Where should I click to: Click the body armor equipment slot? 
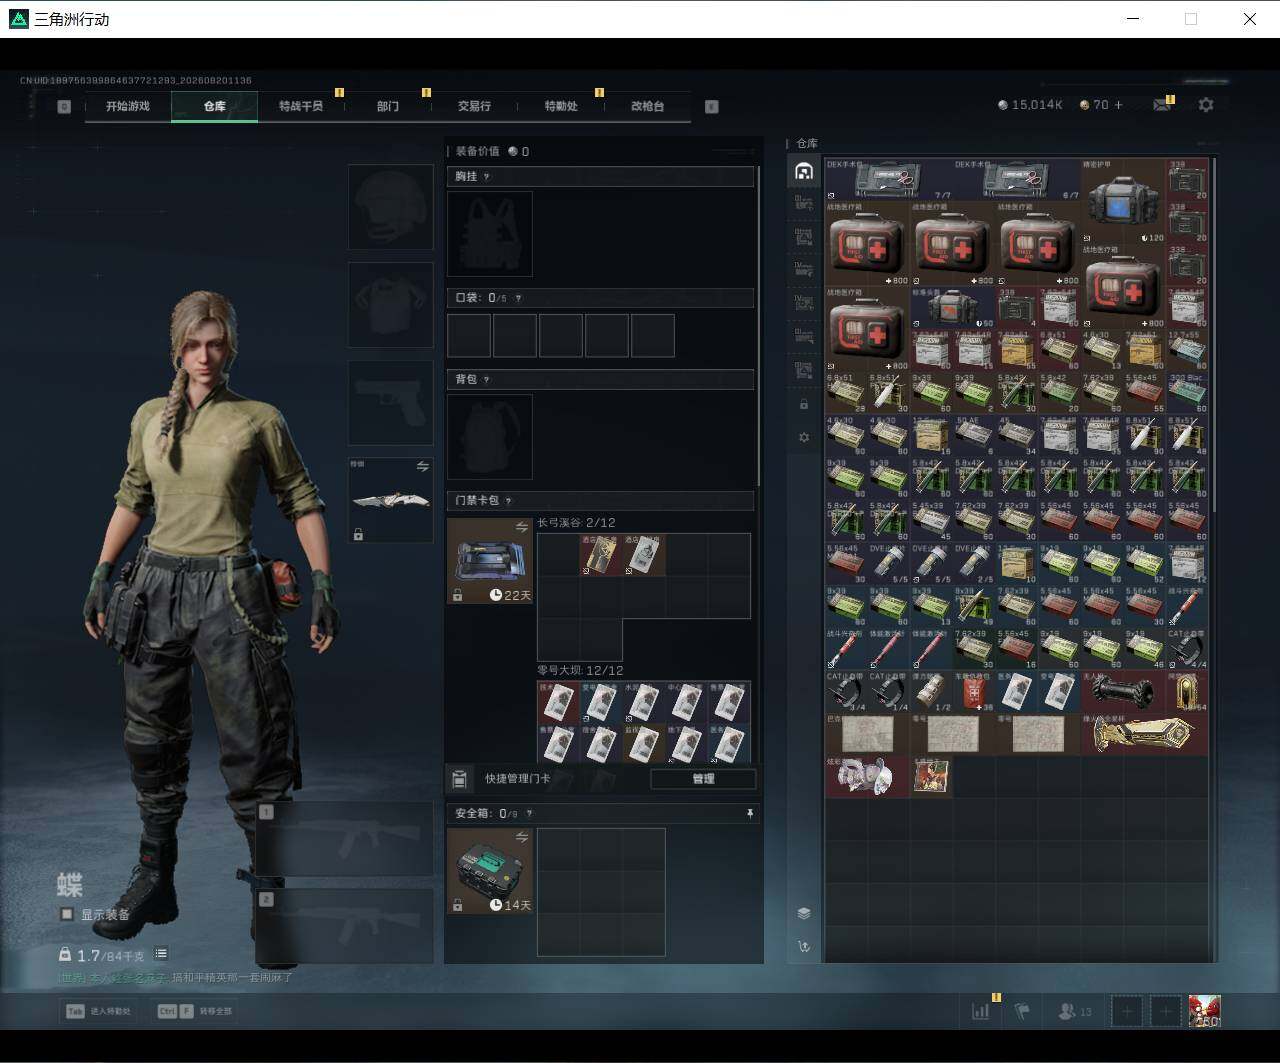[390, 305]
